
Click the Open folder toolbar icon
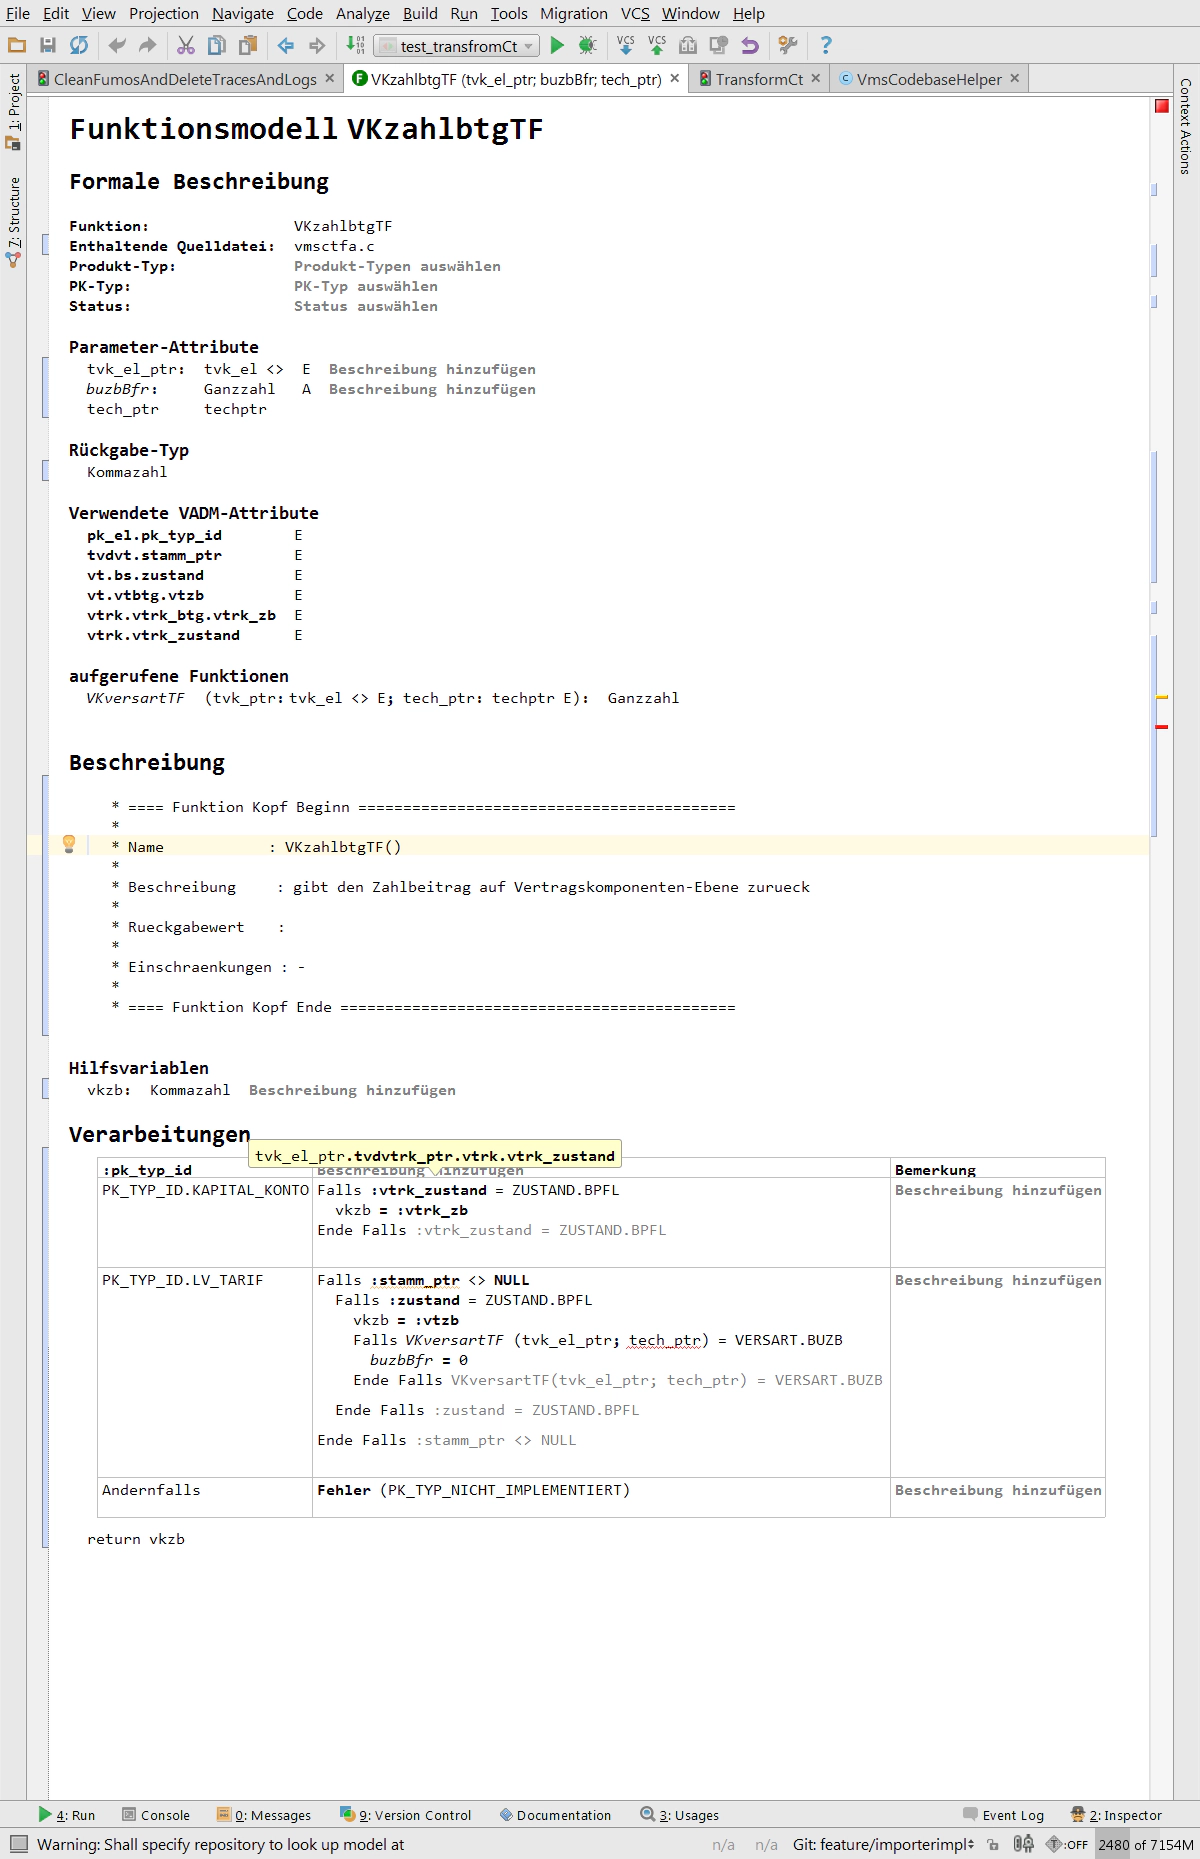tap(16, 45)
